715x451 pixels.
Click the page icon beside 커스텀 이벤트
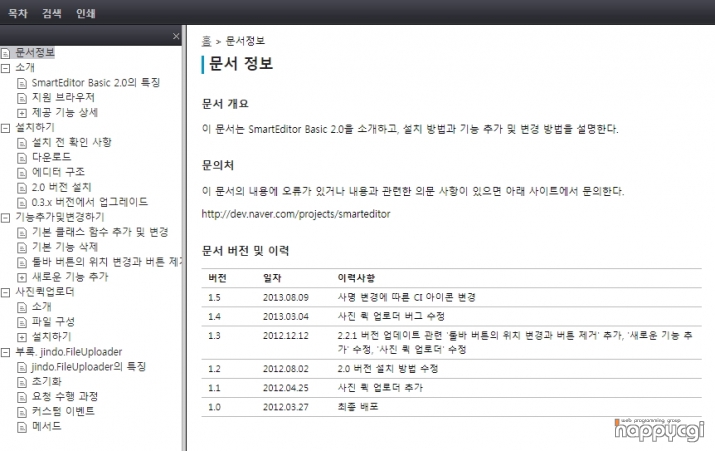(22, 413)
